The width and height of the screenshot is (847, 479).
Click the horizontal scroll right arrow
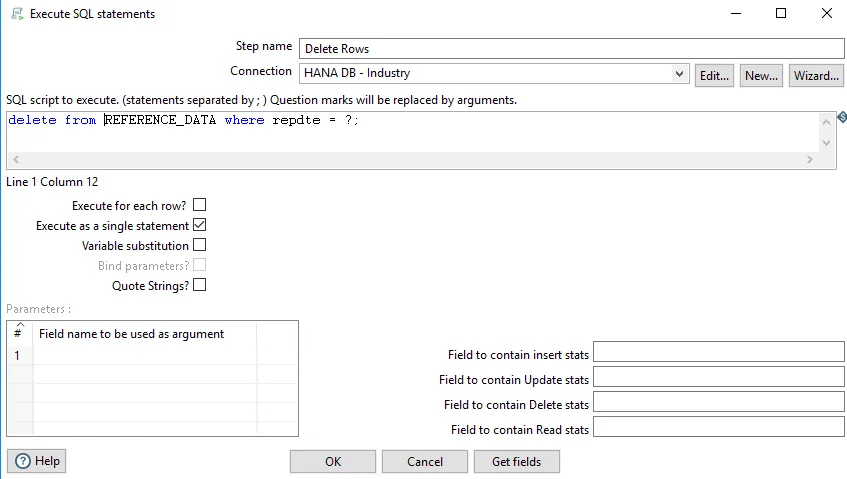click(x=810, y=160)
